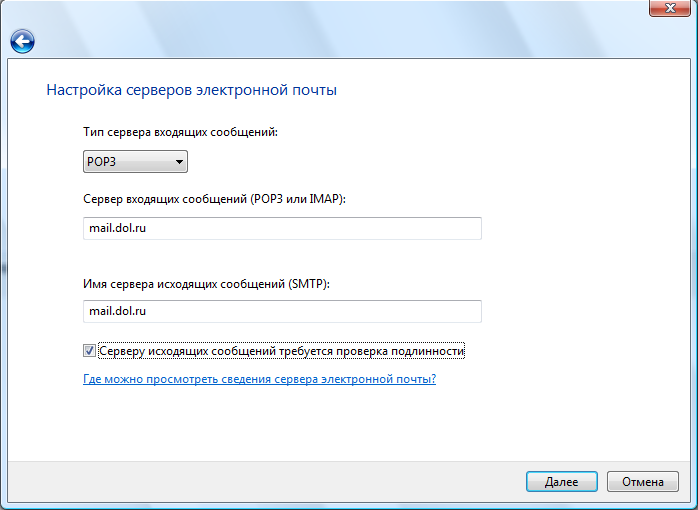Click the blue back arrow icon
698x510 pixels.
pyautogui.click(x=22, y=41)
